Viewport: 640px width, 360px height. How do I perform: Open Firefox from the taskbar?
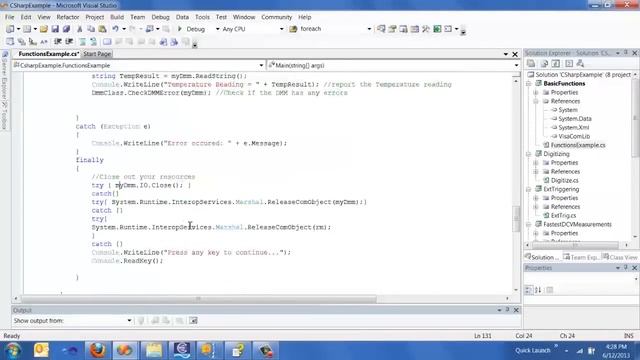point(98,350)
